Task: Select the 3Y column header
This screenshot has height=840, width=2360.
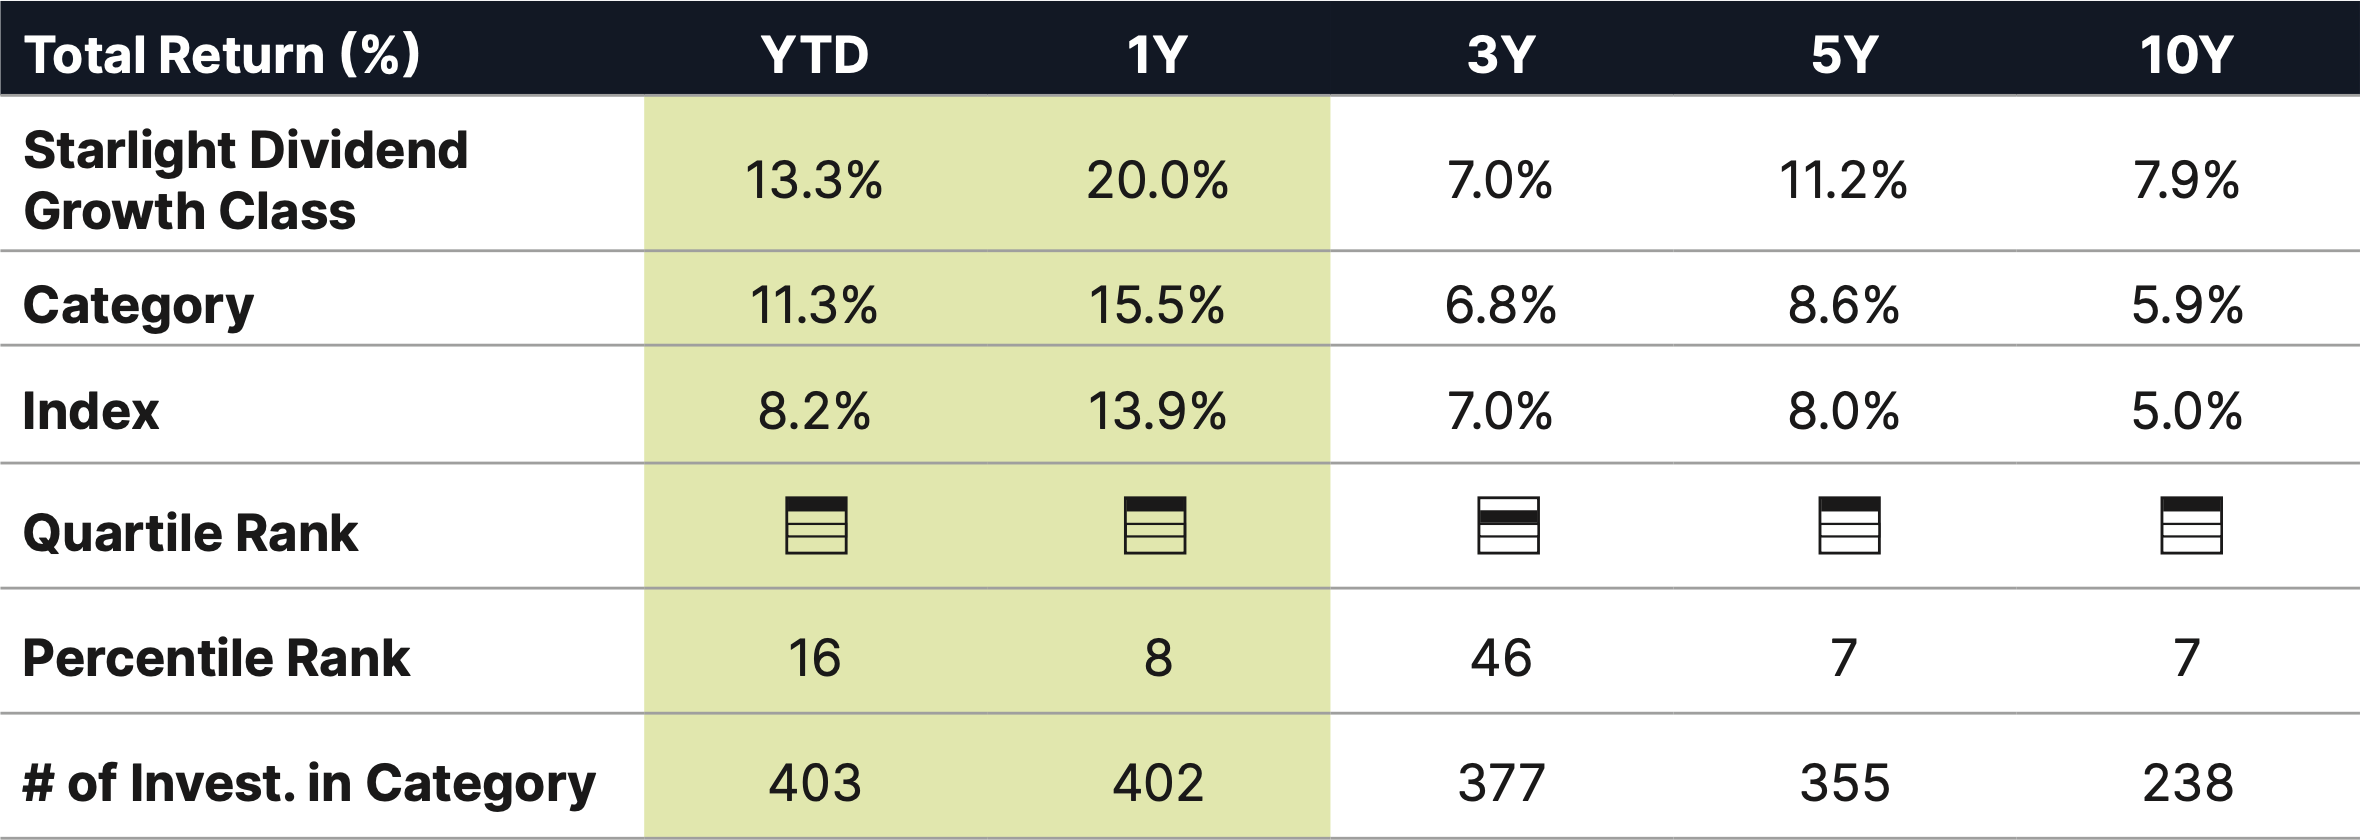Action: (1500, 54)
